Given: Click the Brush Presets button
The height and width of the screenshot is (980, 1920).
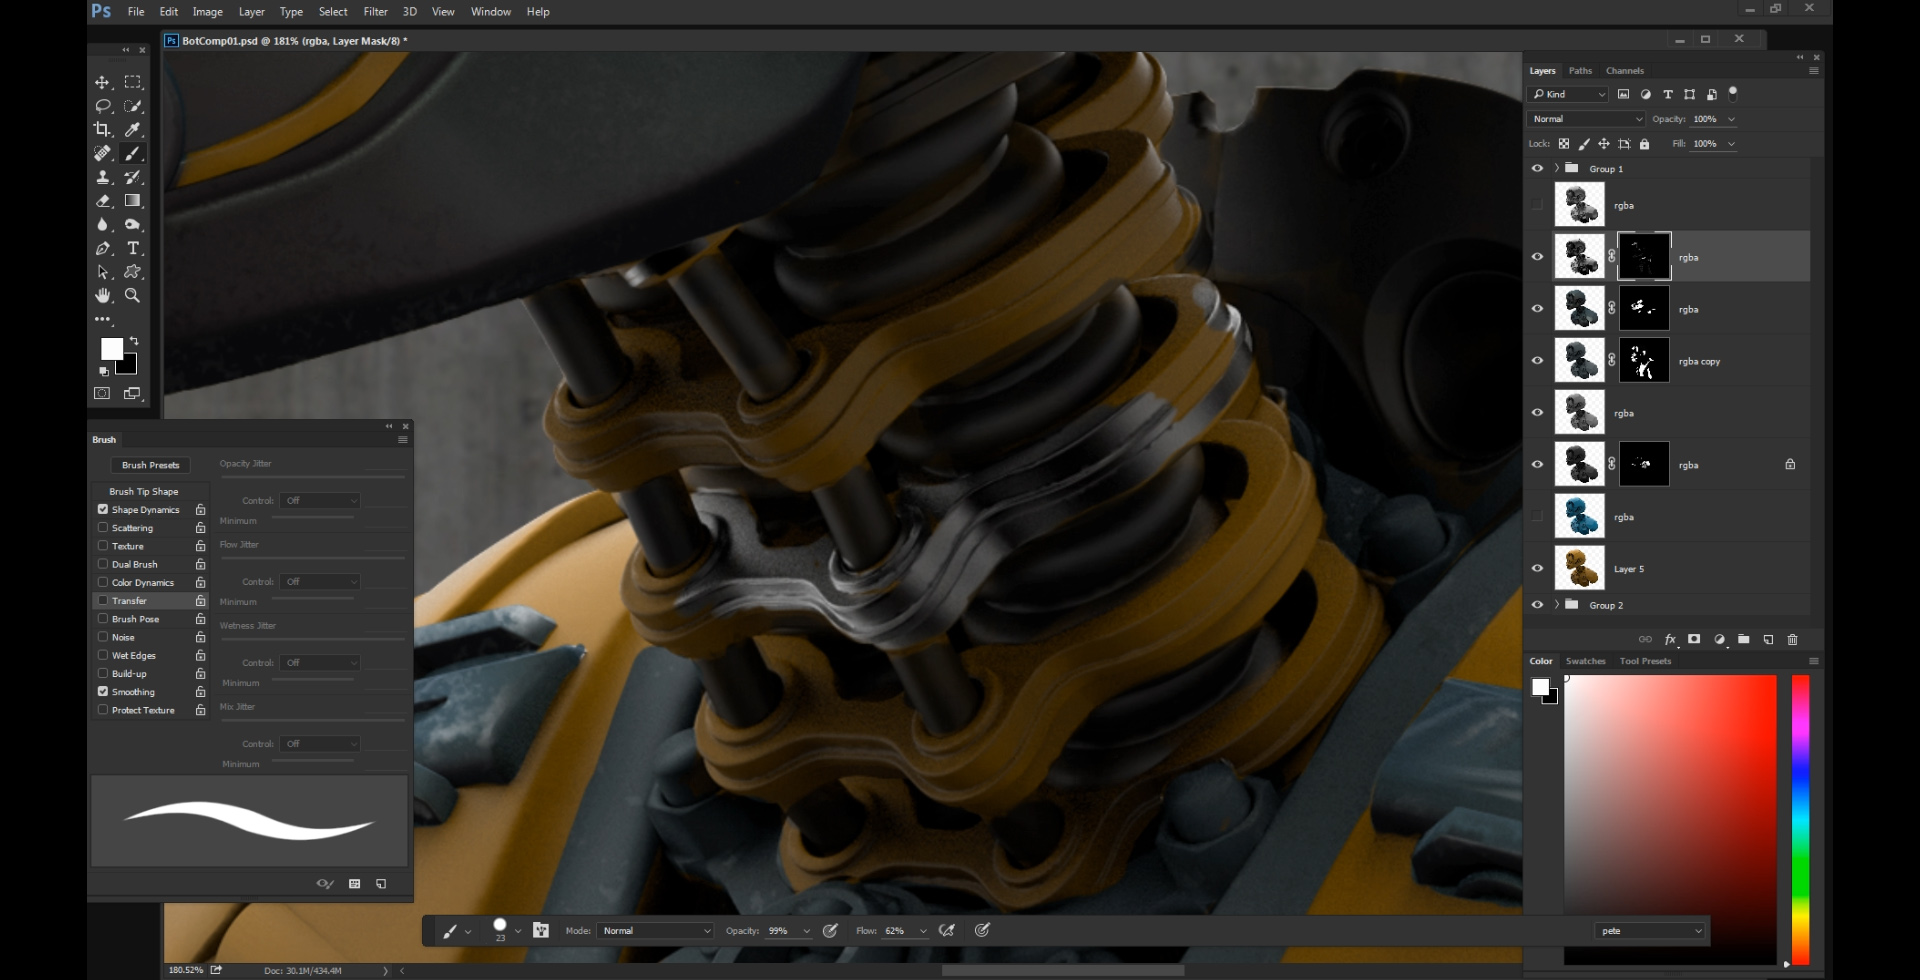Looking at the screenshot, I should (x=150, y=465).
